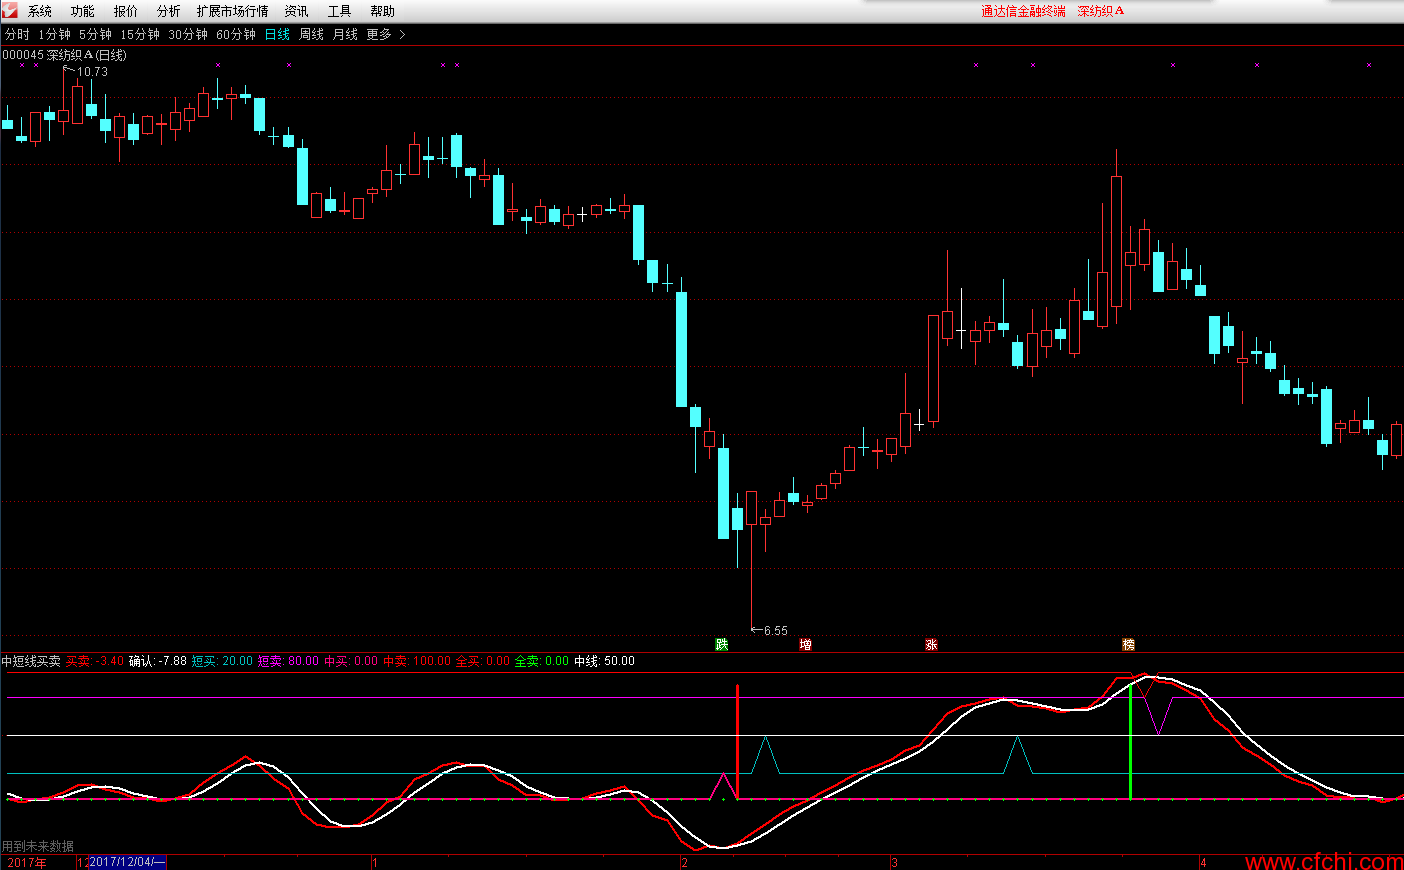Click the 短卖: 80.00 indicator value
The width and height of the screenshot is (1404, 870).
click(x=288, y=661)
